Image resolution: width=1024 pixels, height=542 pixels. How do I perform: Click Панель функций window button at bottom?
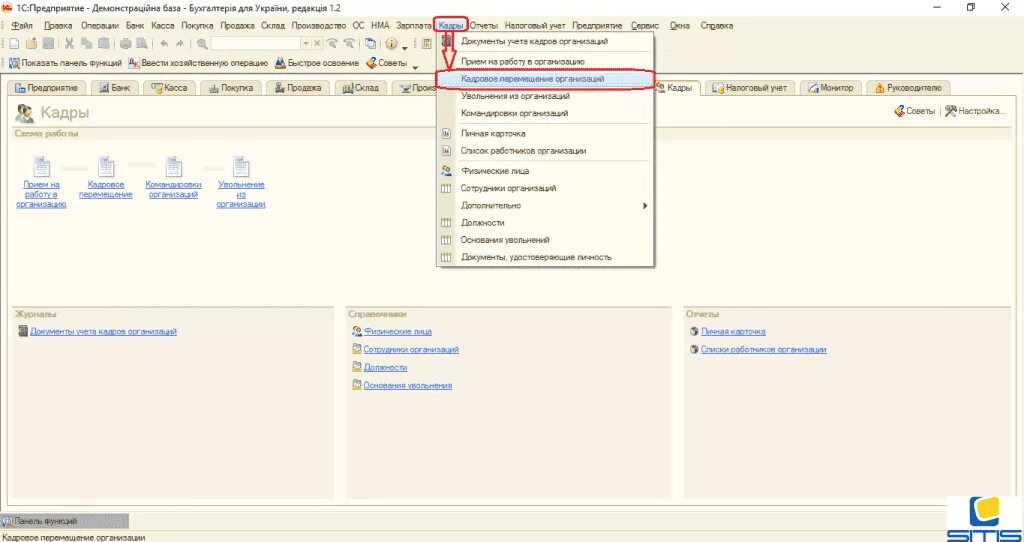click(65, 521)
